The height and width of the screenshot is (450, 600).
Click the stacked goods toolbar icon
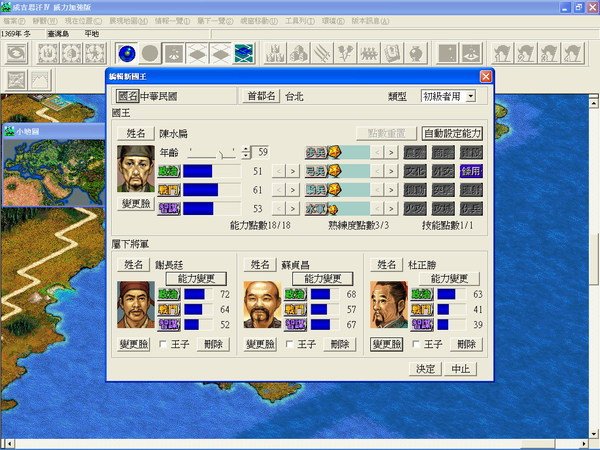(298, 53)
